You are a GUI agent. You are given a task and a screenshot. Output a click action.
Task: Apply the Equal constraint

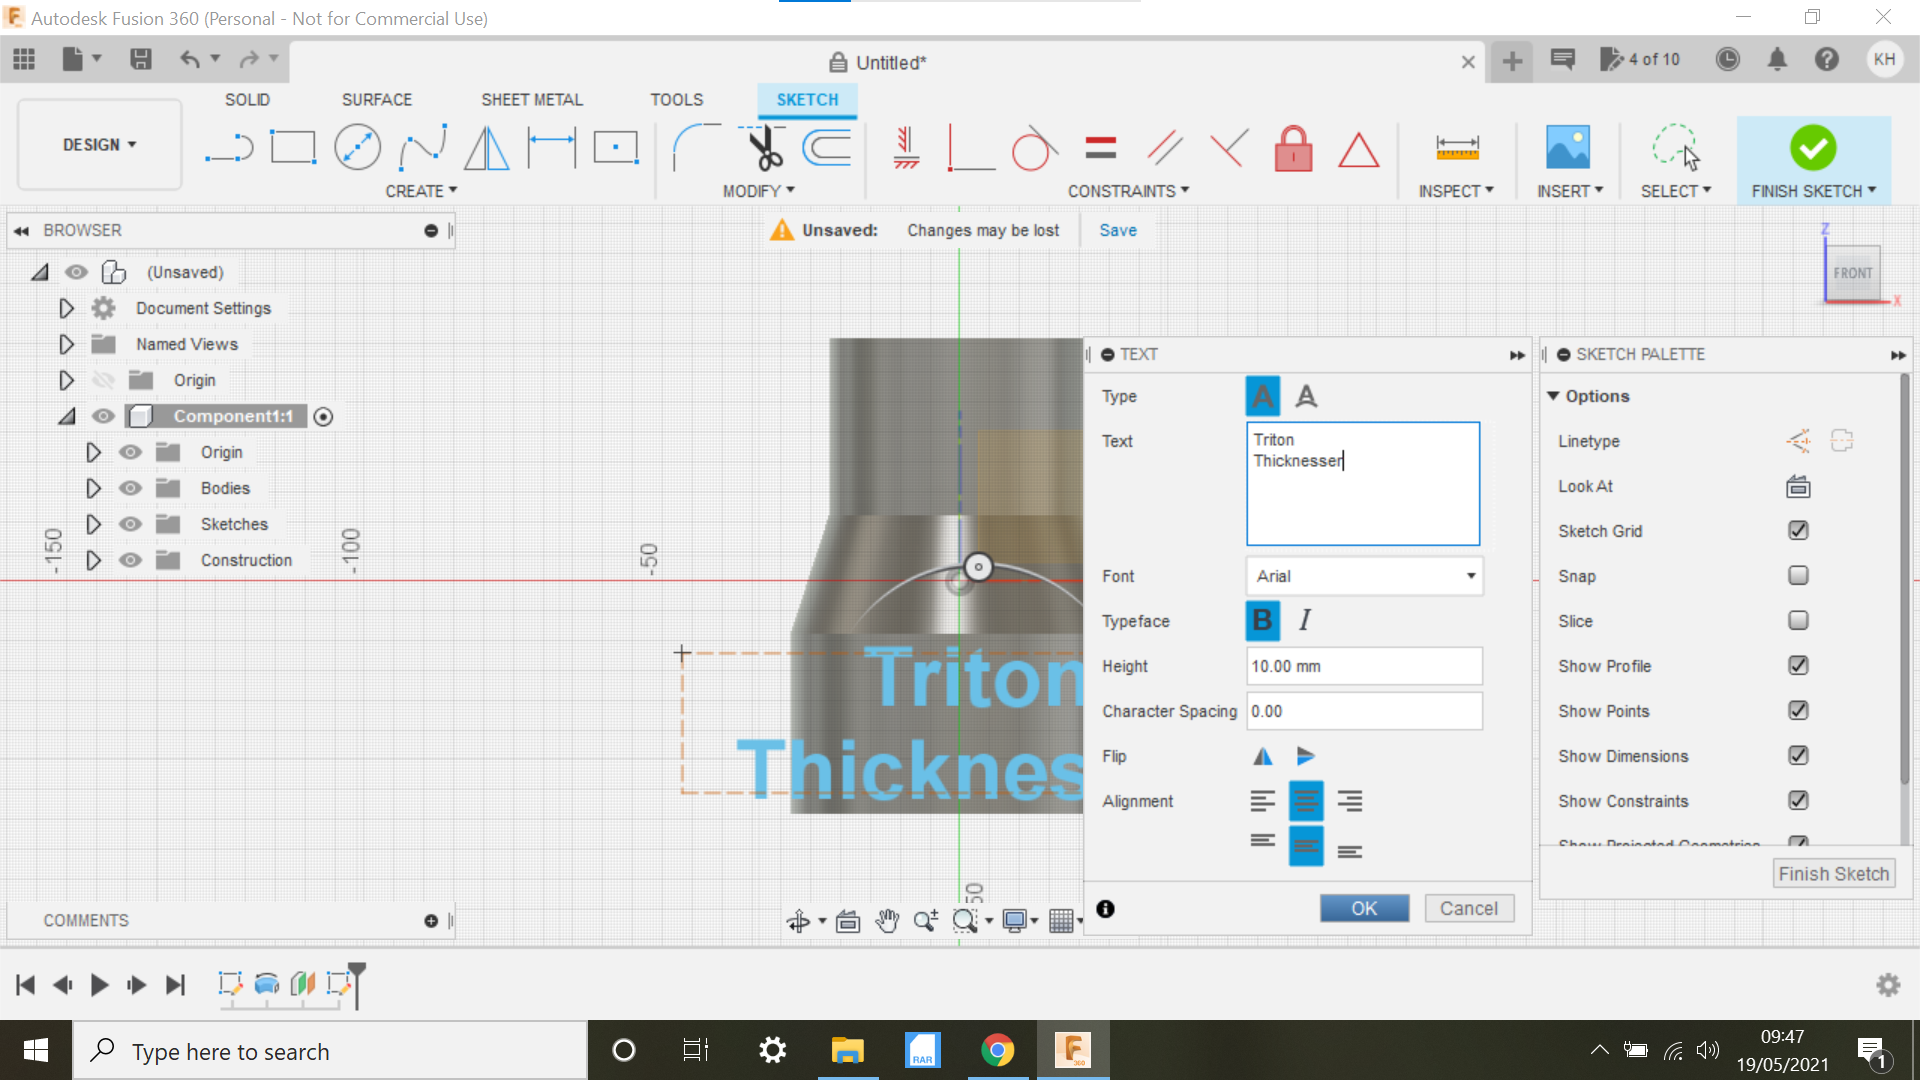coord(1100,148)
